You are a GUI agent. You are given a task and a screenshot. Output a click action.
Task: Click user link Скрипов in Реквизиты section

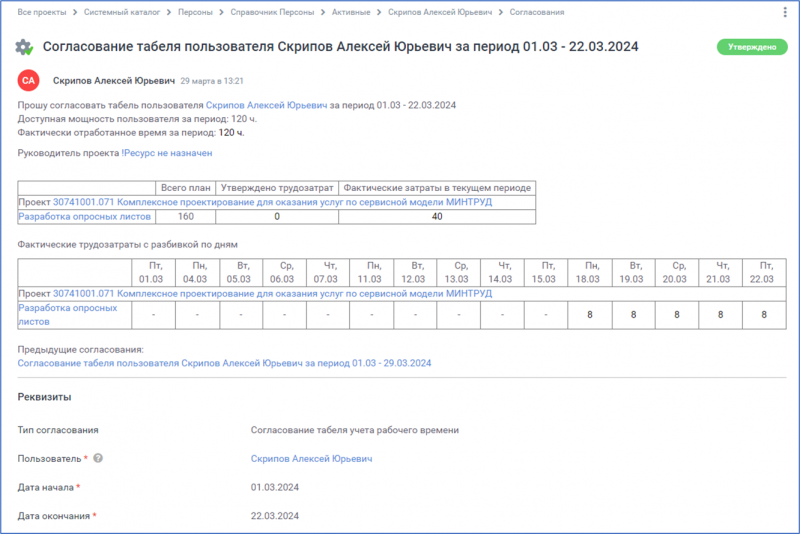point(311,459)
